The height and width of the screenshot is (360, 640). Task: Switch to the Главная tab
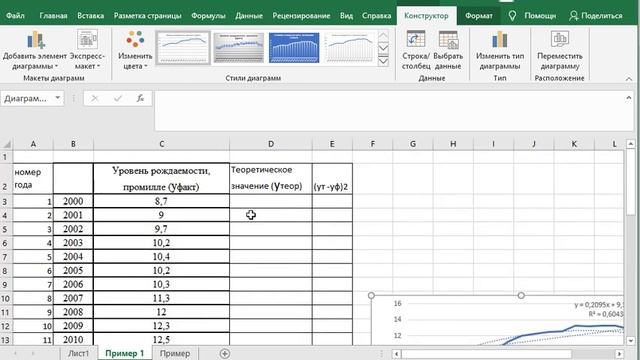tap(53, 16)
